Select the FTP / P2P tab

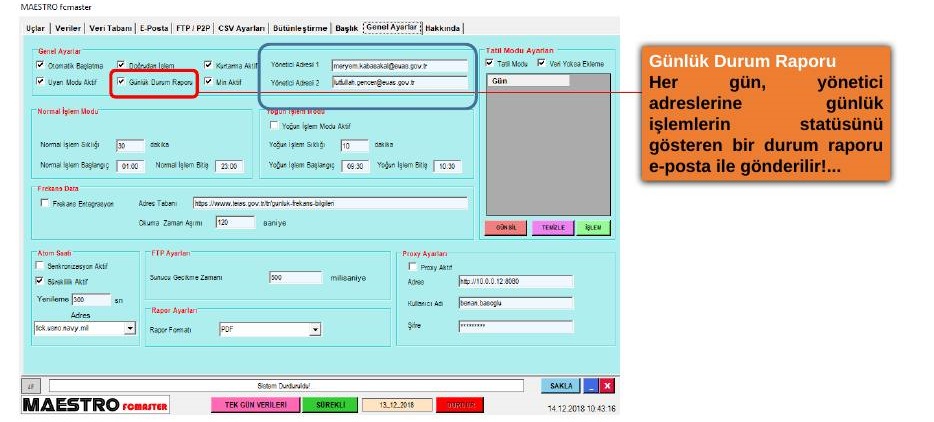193,28
